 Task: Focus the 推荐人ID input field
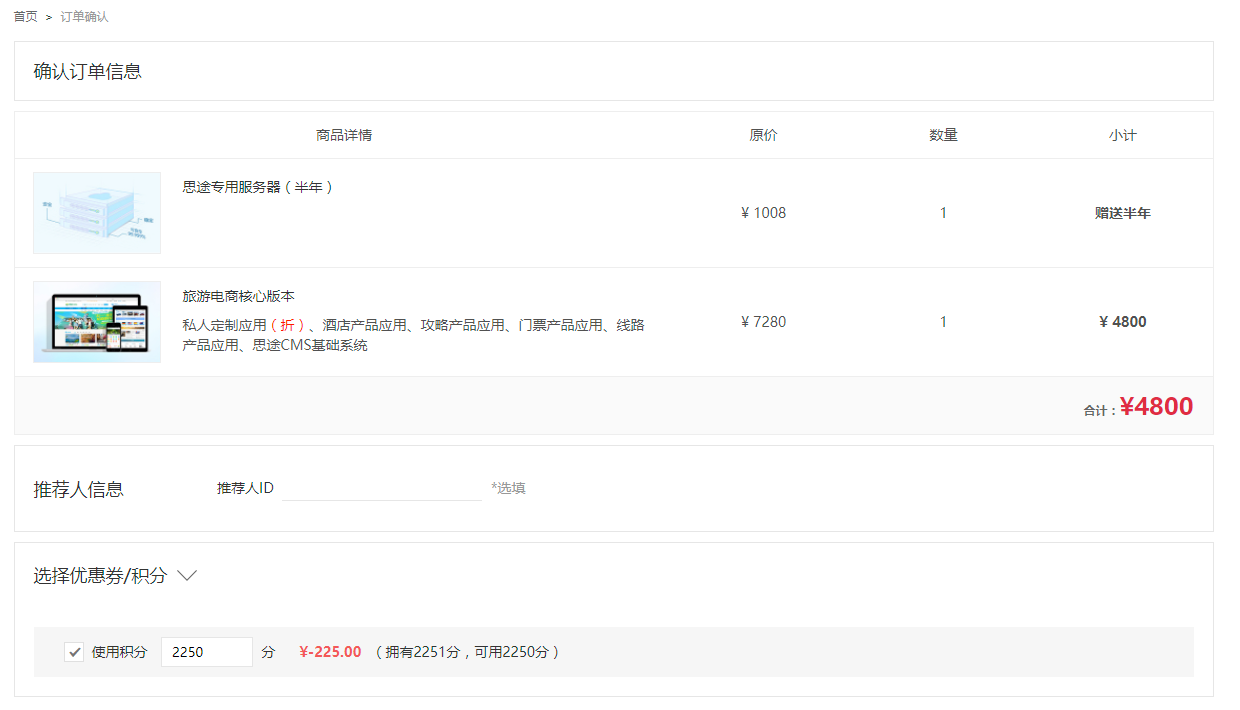tap(382, 488)
